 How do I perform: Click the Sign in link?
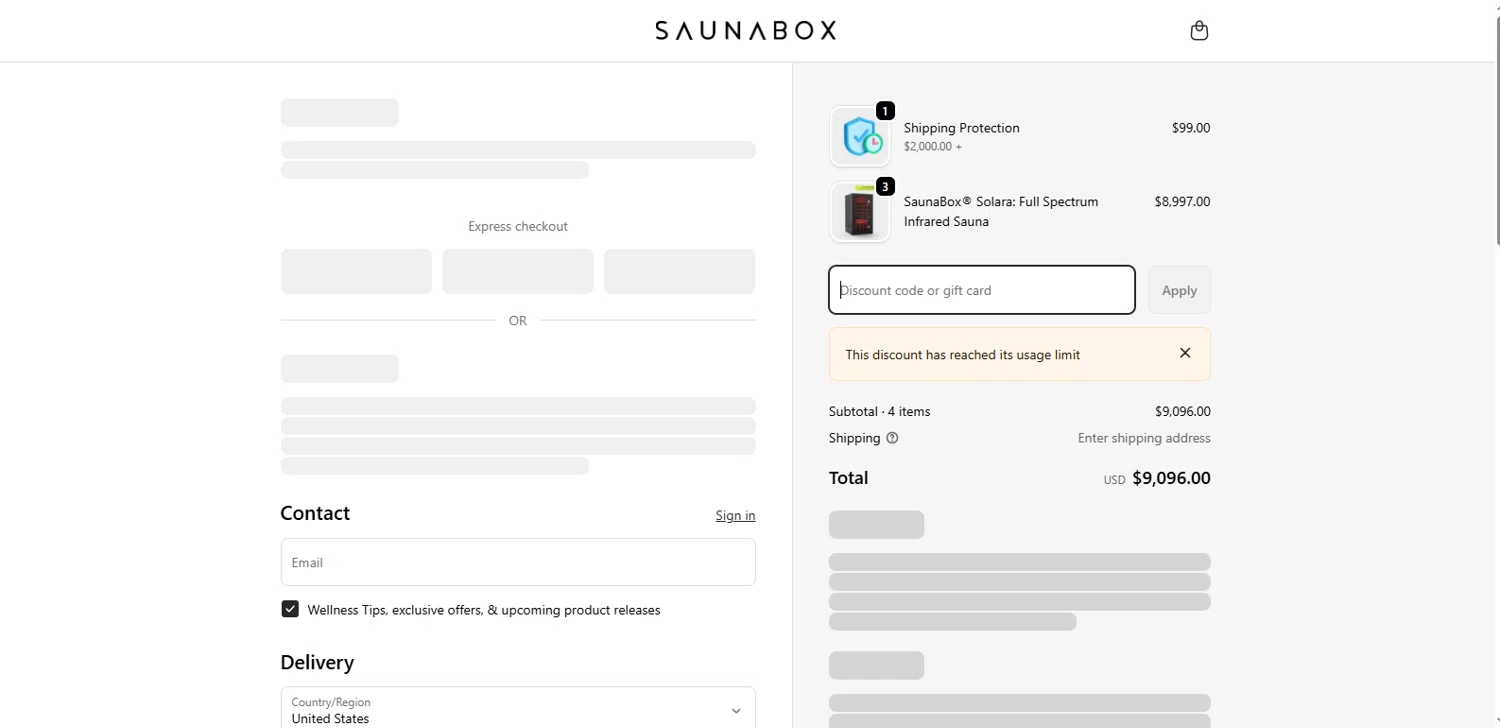[x=735, y=516]
